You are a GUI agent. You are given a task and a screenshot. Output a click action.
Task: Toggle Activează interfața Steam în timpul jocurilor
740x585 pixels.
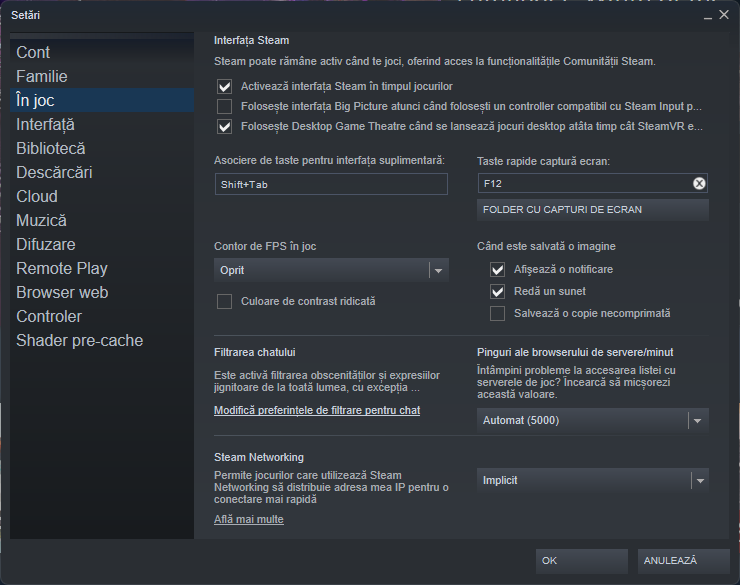pos(225,86)
